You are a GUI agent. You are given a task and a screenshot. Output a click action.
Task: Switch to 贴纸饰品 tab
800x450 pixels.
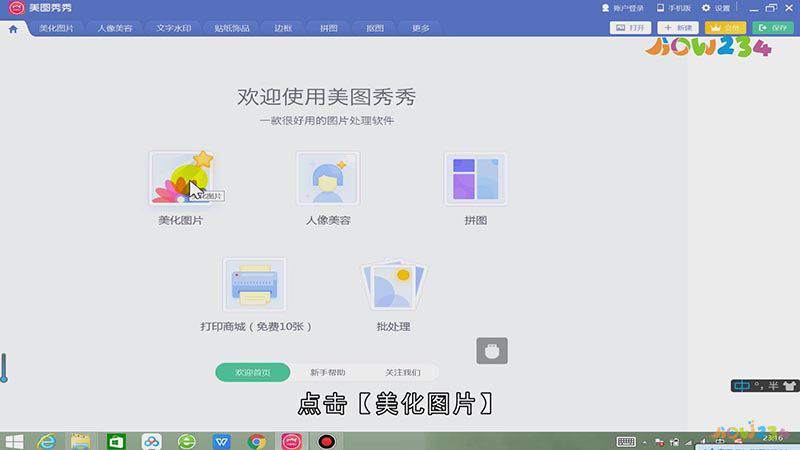[x=232, y=28]
